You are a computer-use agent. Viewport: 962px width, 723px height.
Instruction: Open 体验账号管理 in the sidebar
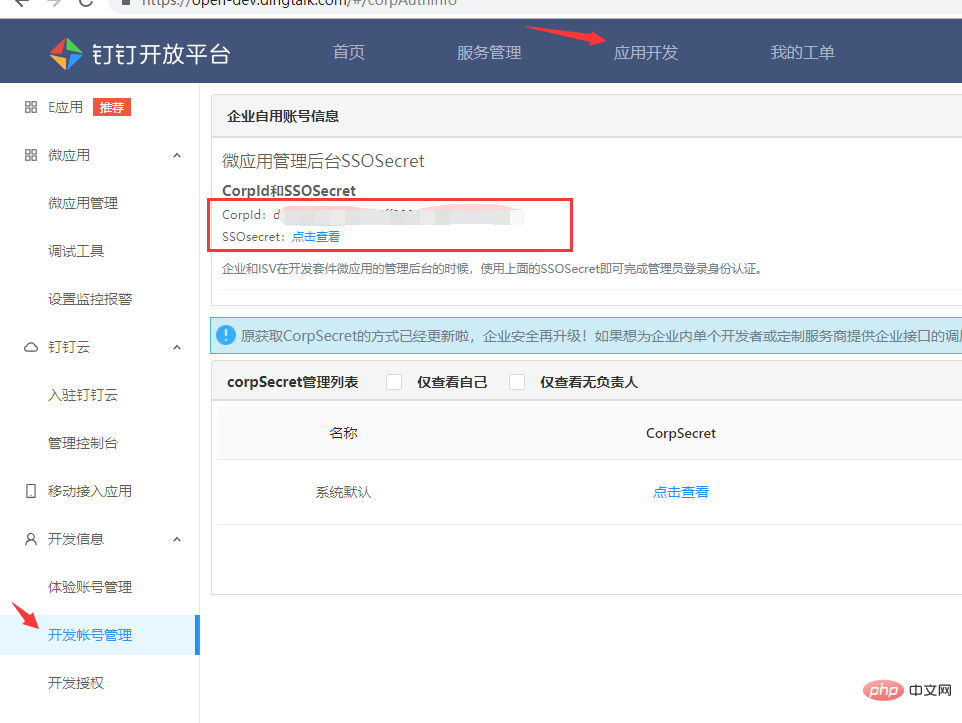coord(90,587)
